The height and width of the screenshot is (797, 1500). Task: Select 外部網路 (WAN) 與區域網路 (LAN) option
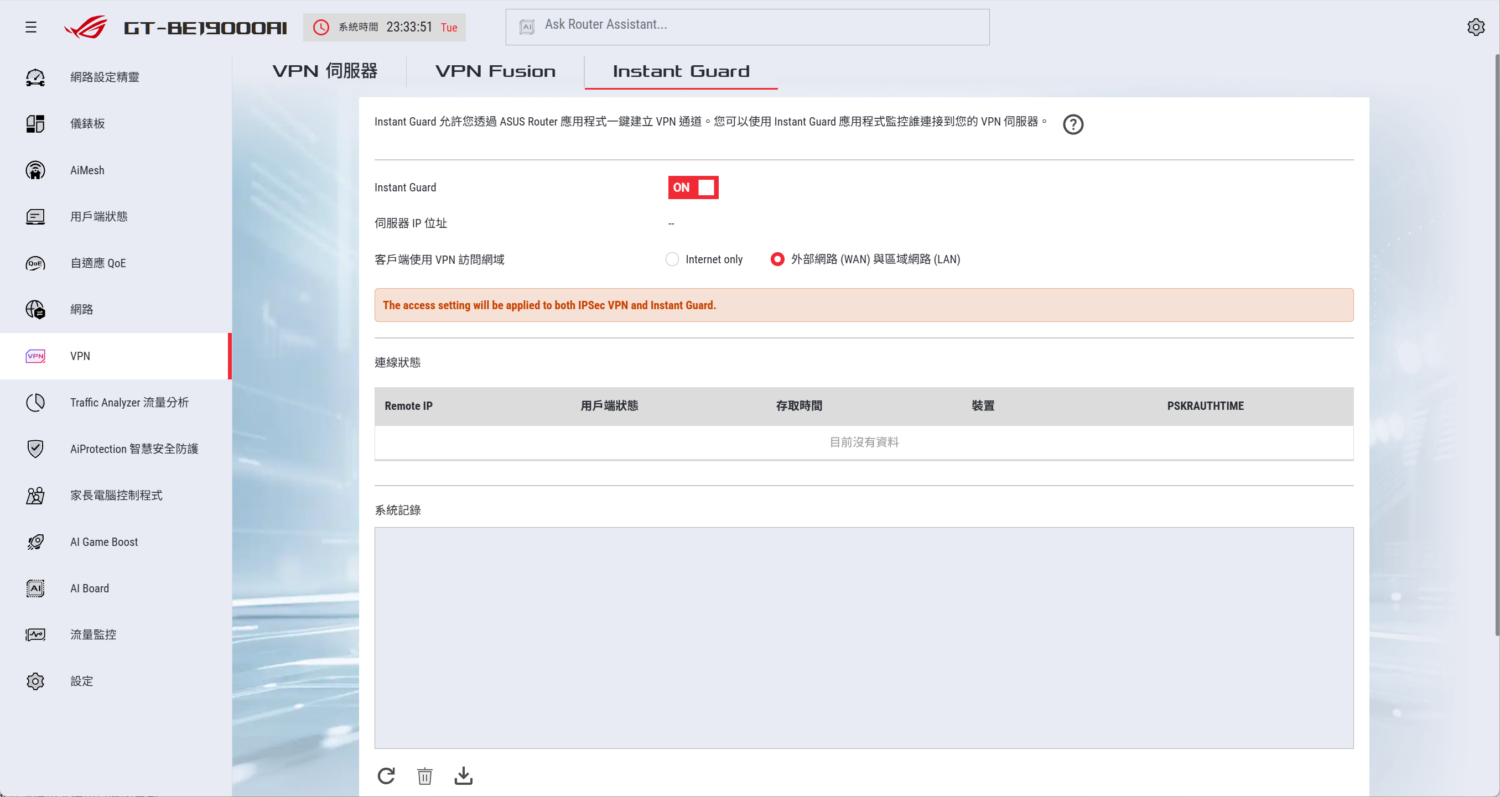click(x=777, y=259)
